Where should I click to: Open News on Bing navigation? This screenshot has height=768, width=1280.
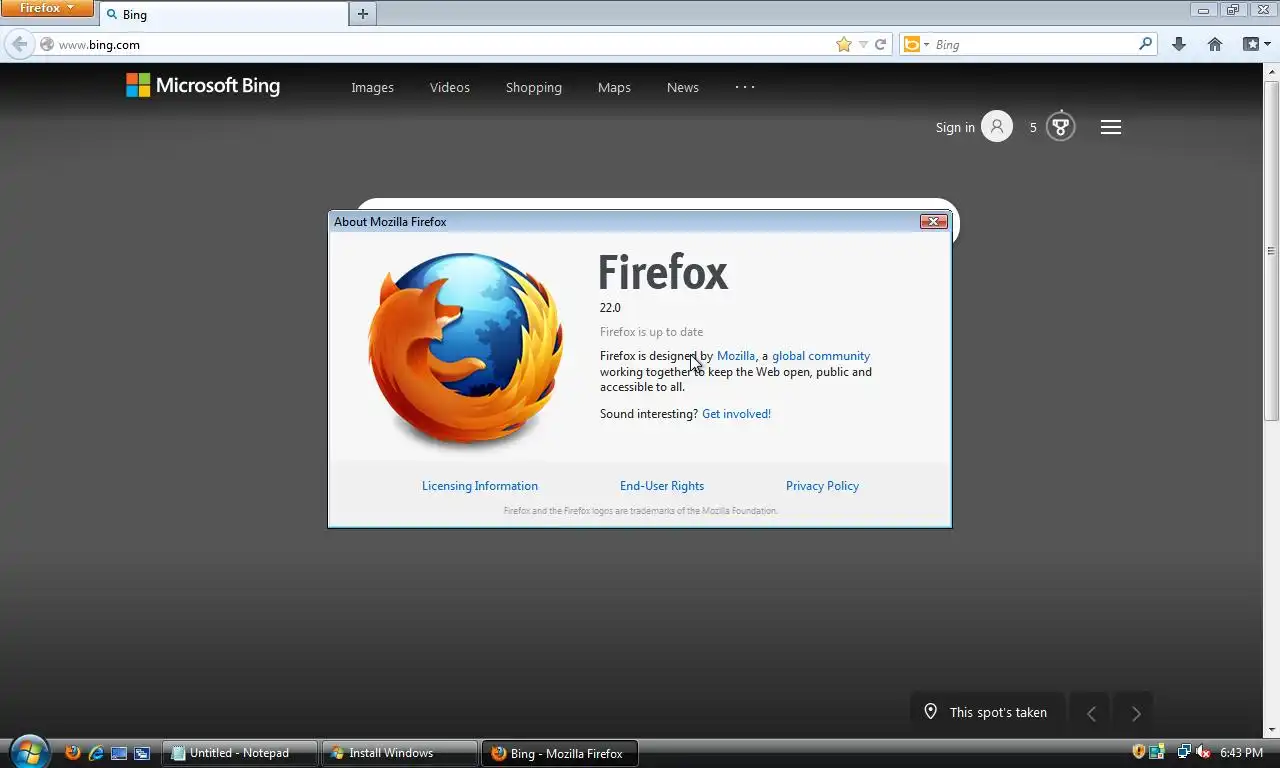tap(683, 87)
